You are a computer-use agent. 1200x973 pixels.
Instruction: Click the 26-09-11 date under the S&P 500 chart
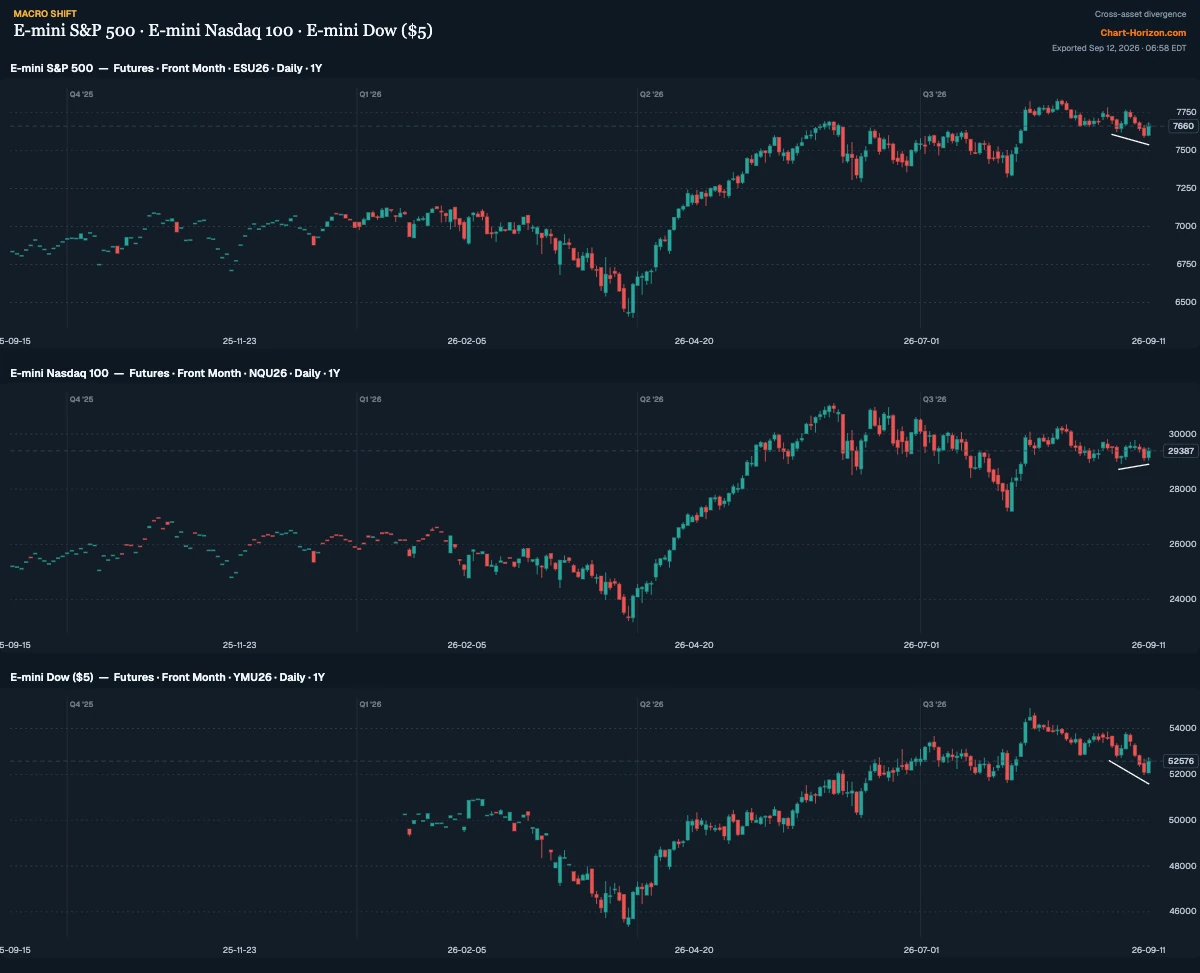1148,340
